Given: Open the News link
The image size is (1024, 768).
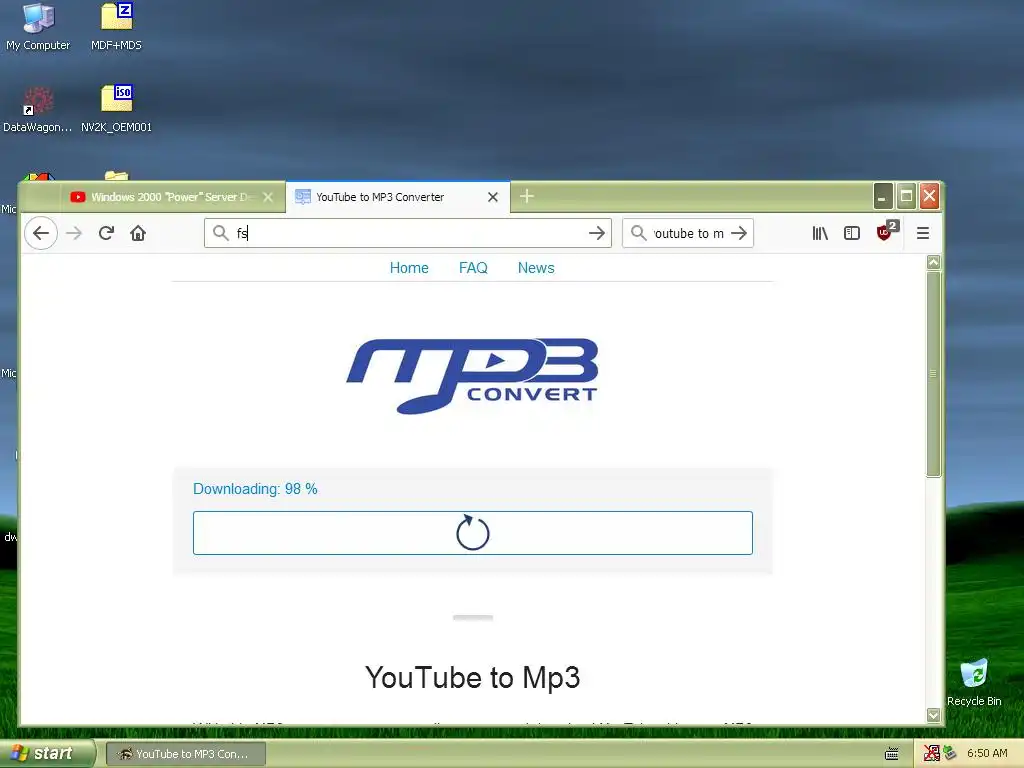Looking at the screenshot, I should [x=536, y=268].
